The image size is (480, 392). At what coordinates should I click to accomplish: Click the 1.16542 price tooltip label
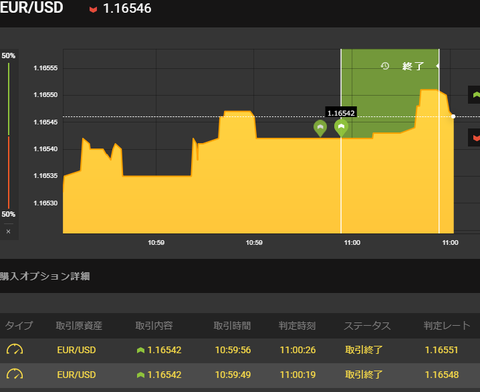(341, 113)
